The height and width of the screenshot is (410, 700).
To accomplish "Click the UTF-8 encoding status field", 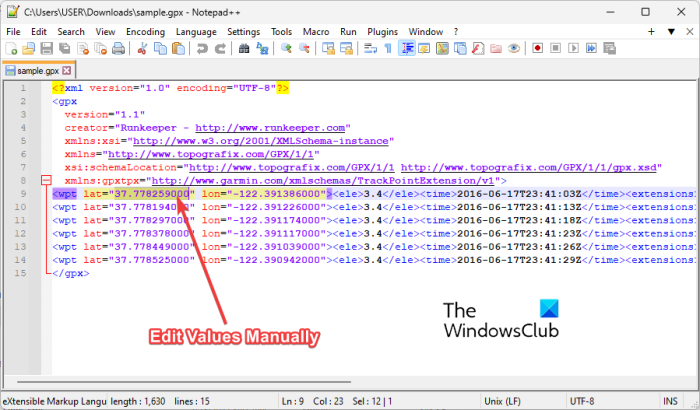I will [x=582, y=401].
